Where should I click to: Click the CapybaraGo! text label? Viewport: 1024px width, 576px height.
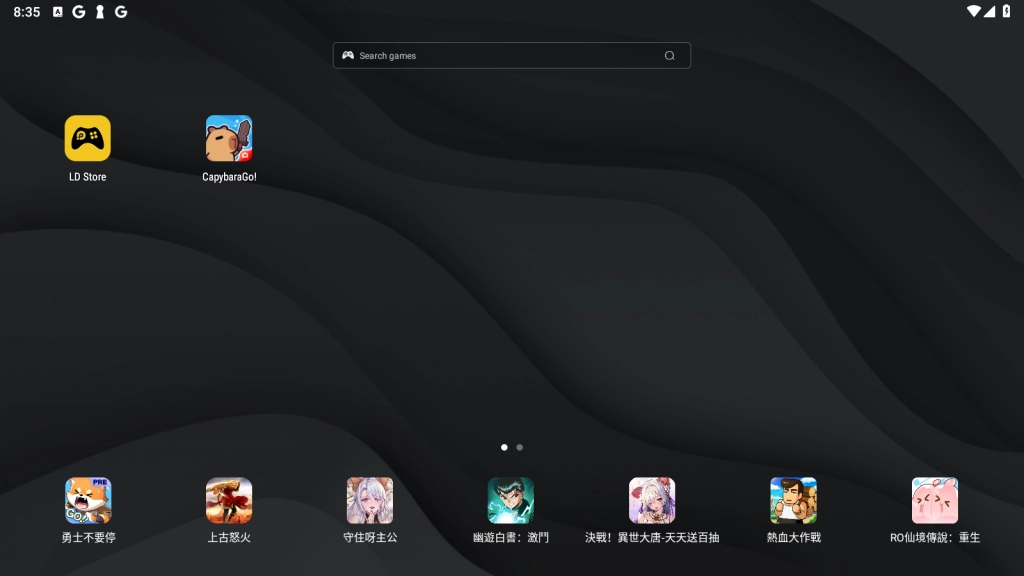point(229,177)
